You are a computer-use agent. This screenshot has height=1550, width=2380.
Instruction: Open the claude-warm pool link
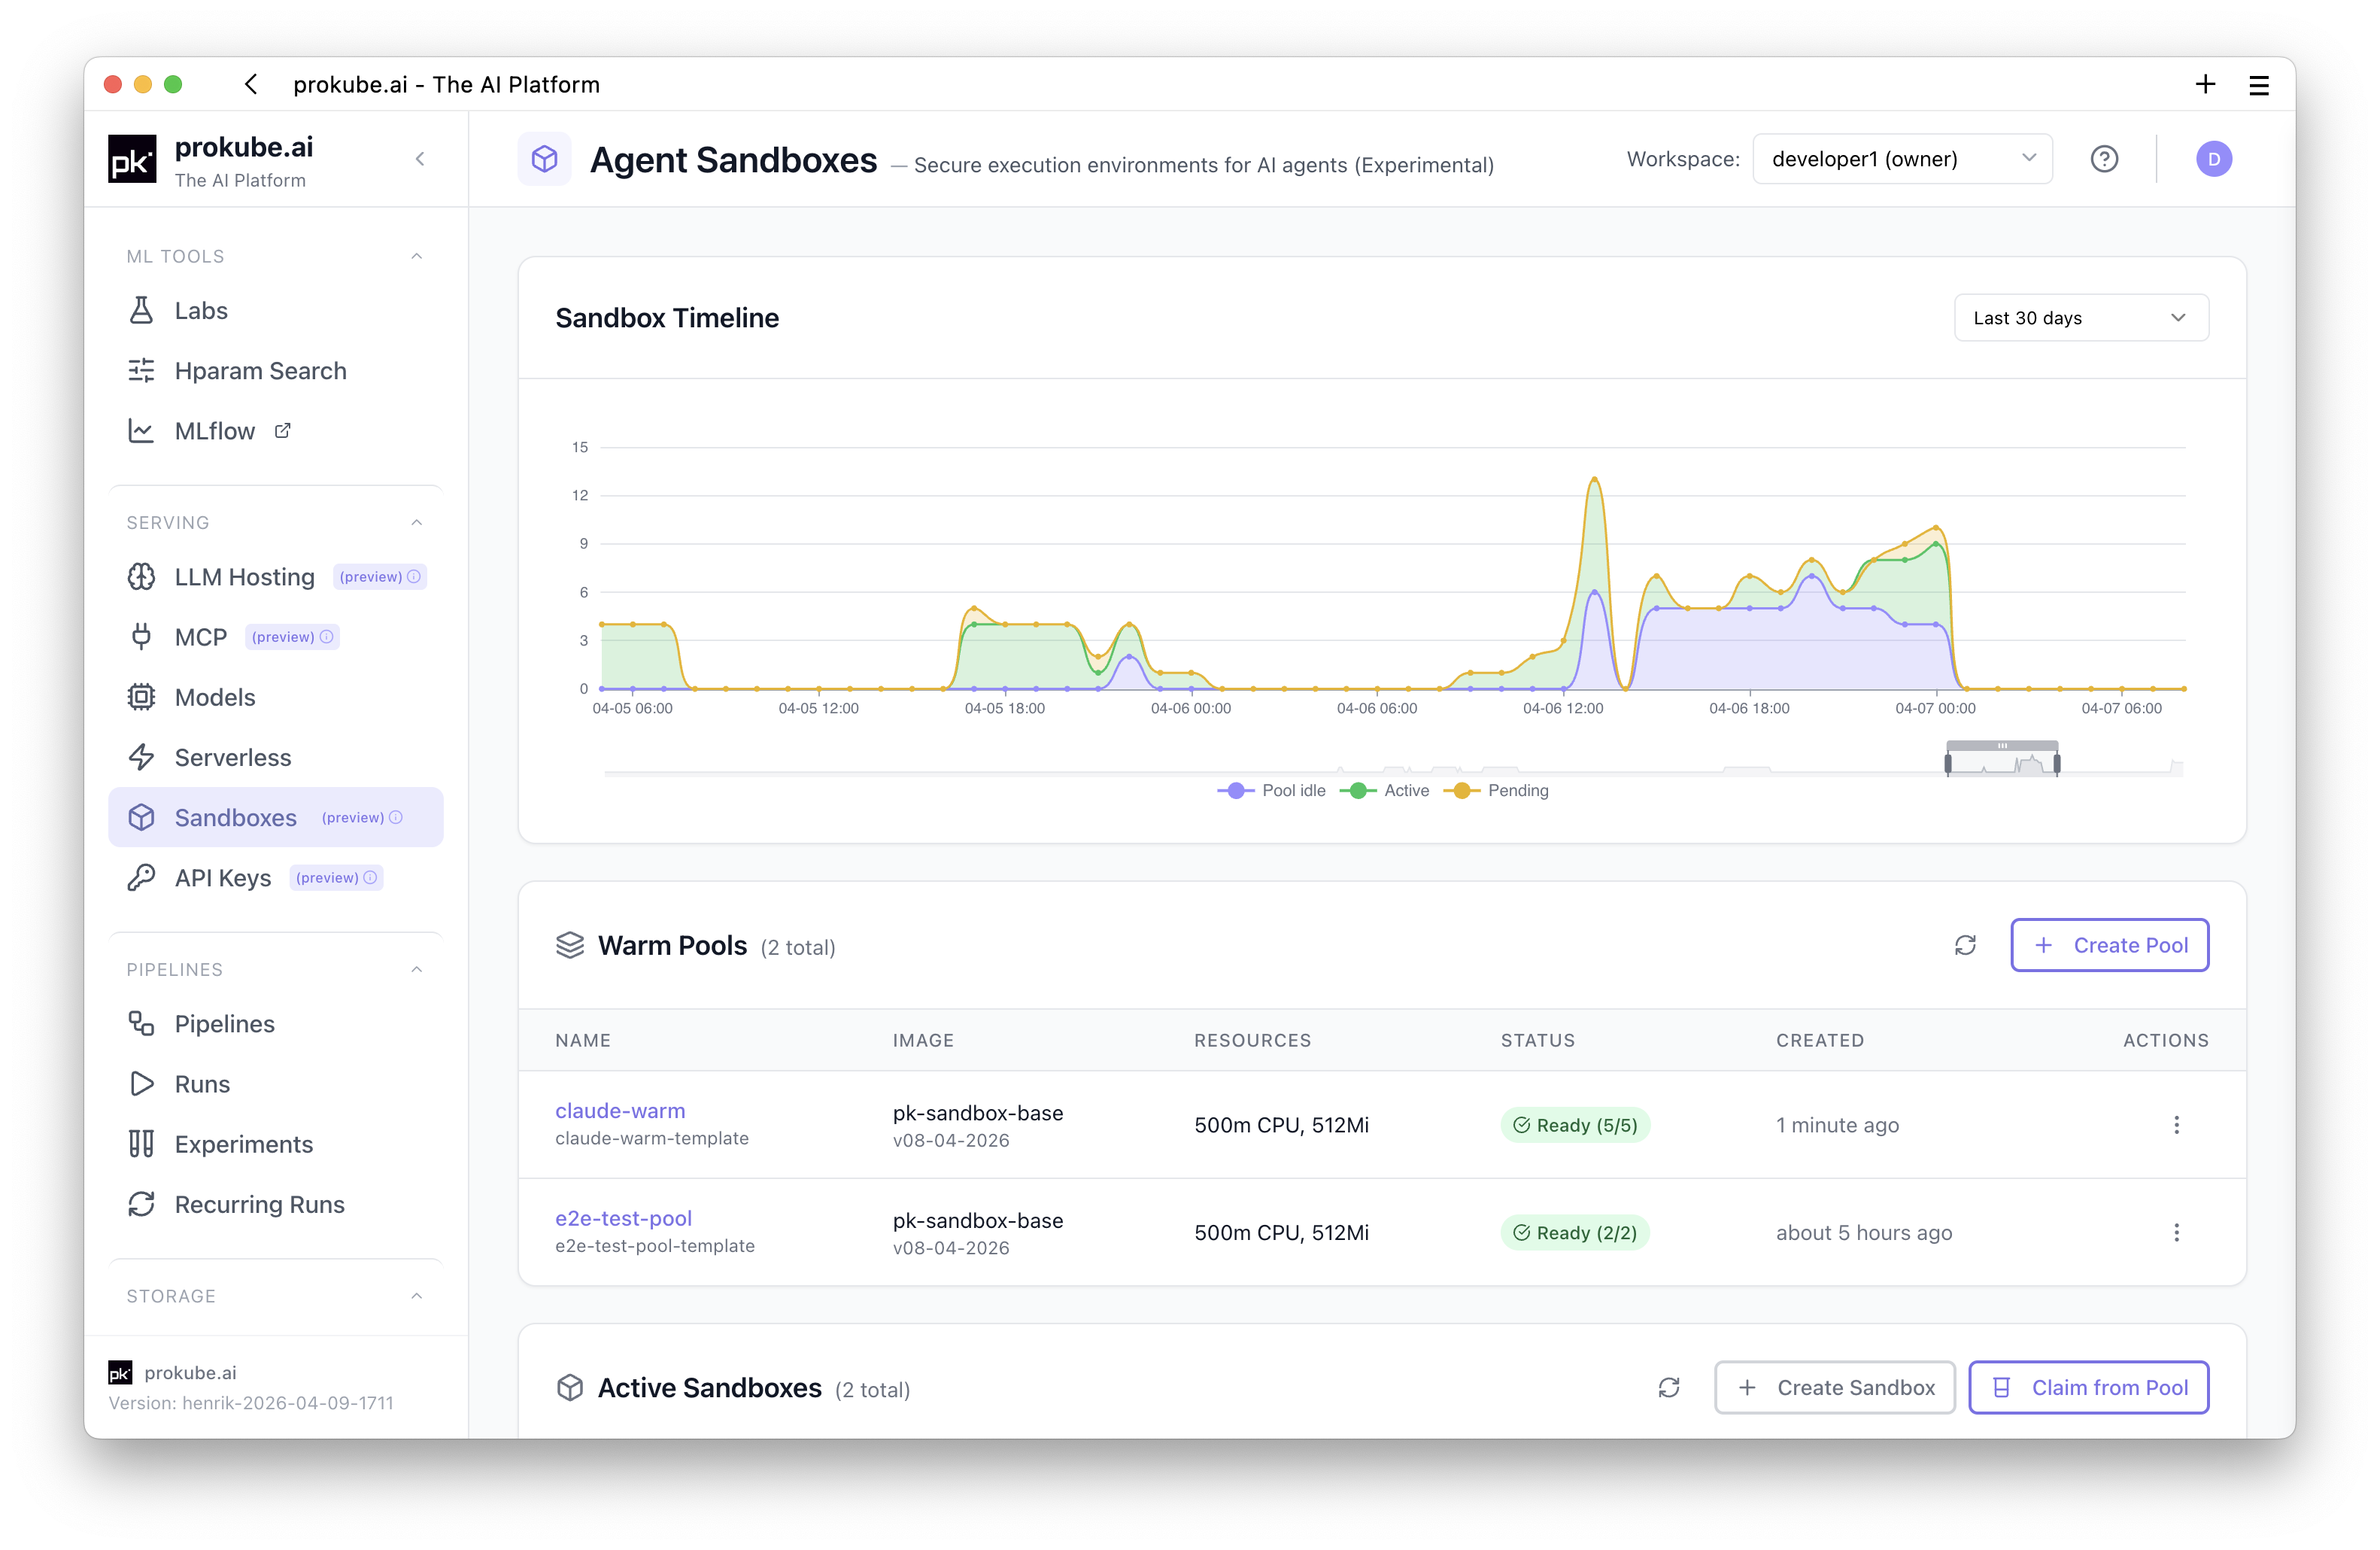pyautogui.click(x=620, y=1111)
